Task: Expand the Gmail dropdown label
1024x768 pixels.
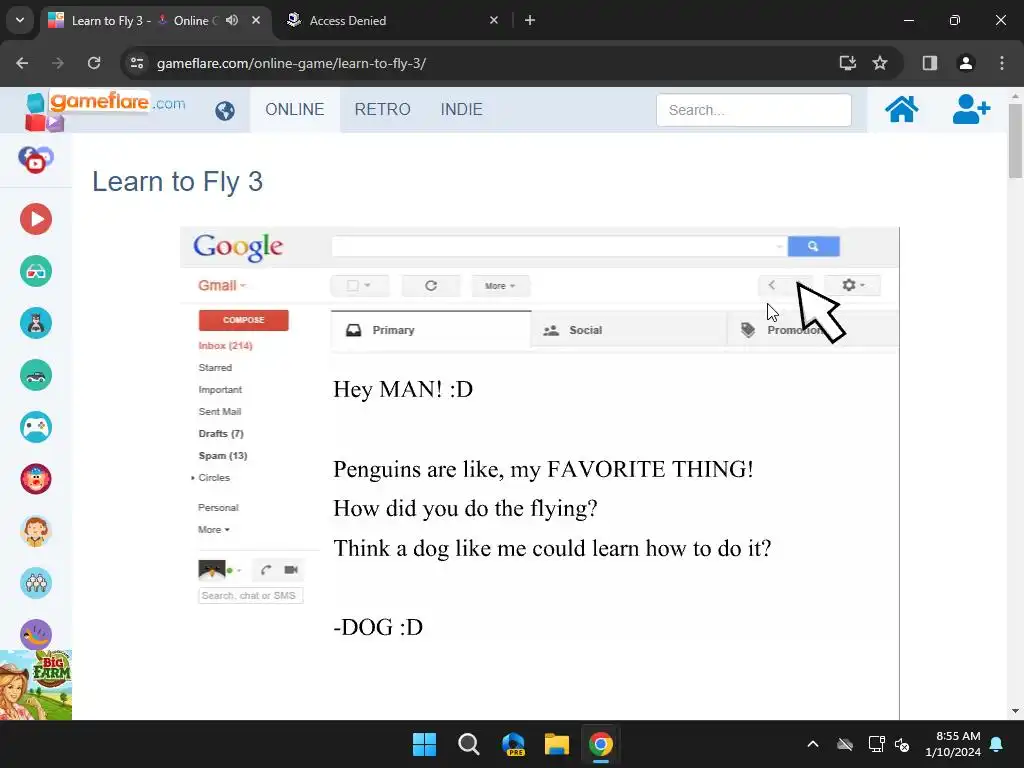Action: [x=222, y=285]
